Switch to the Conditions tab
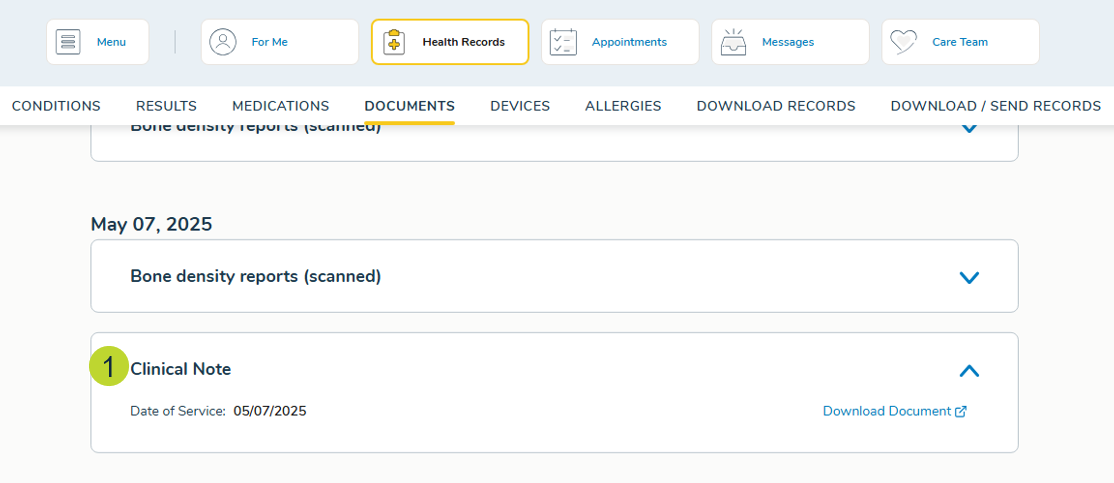 [56, 106]
